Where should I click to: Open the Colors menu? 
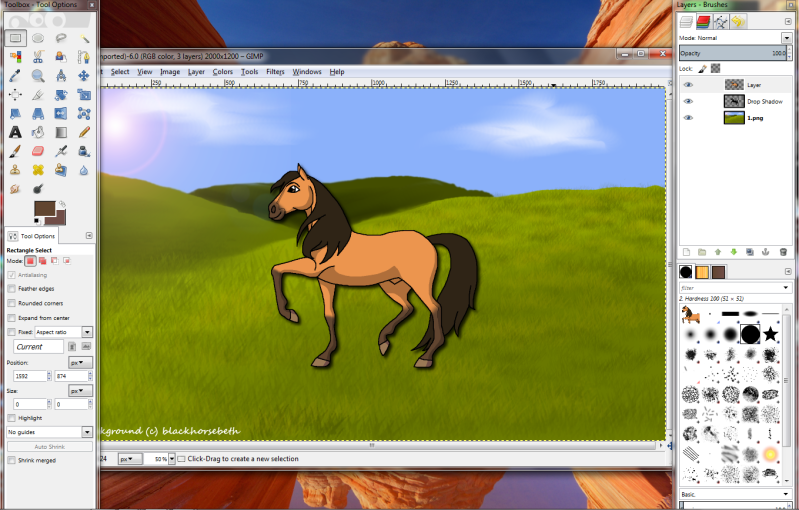pos(223,72)
